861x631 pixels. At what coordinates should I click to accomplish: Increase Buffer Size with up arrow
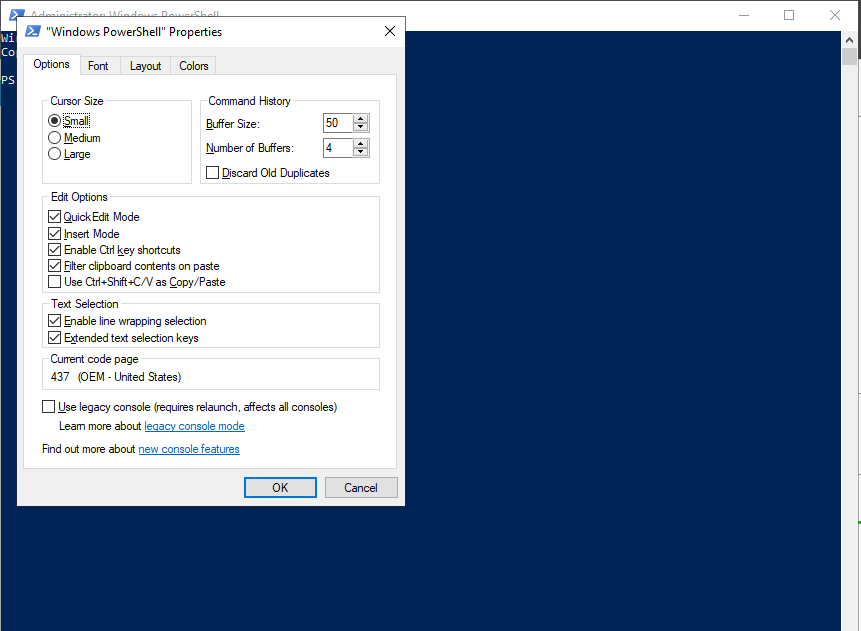(360, 119)
